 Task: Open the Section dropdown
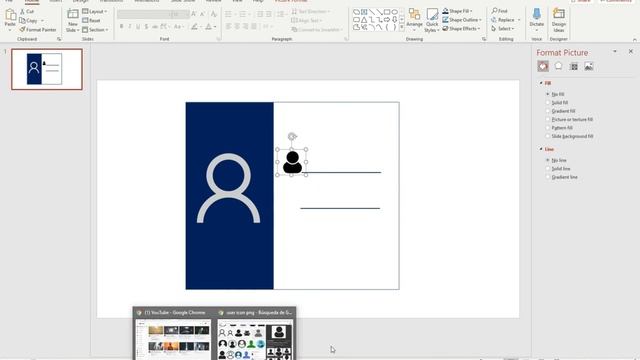pos(95,30)
